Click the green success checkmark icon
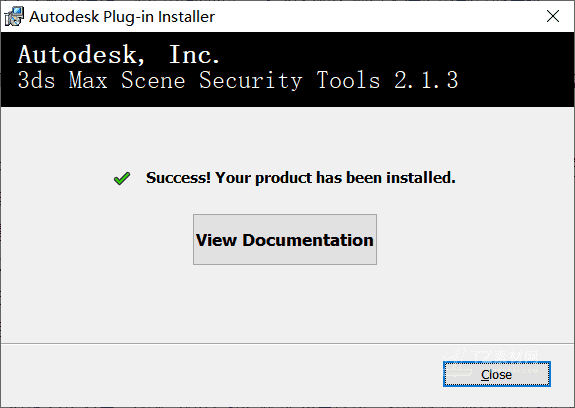The height and width of the screenshot is (408, 575). [x=122, y=179]
